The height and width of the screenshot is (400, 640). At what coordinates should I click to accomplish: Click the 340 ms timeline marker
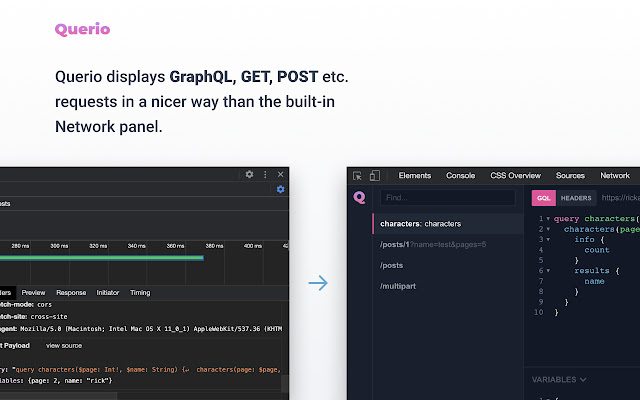point(136,246)
